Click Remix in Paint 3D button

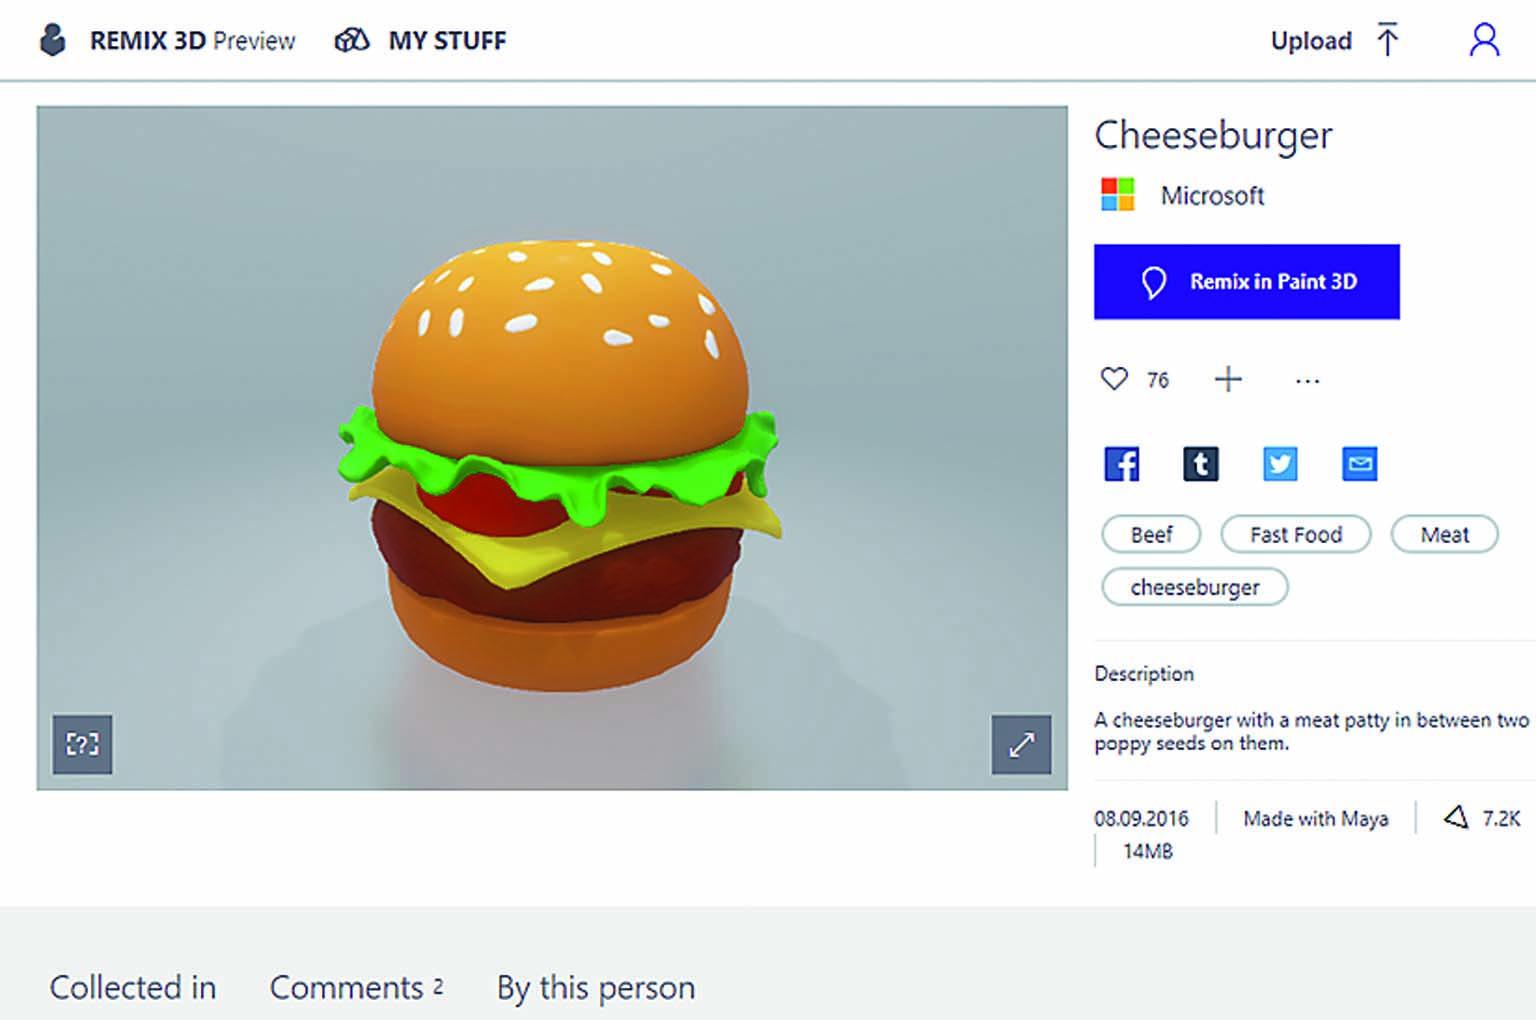click(1247, 282)
